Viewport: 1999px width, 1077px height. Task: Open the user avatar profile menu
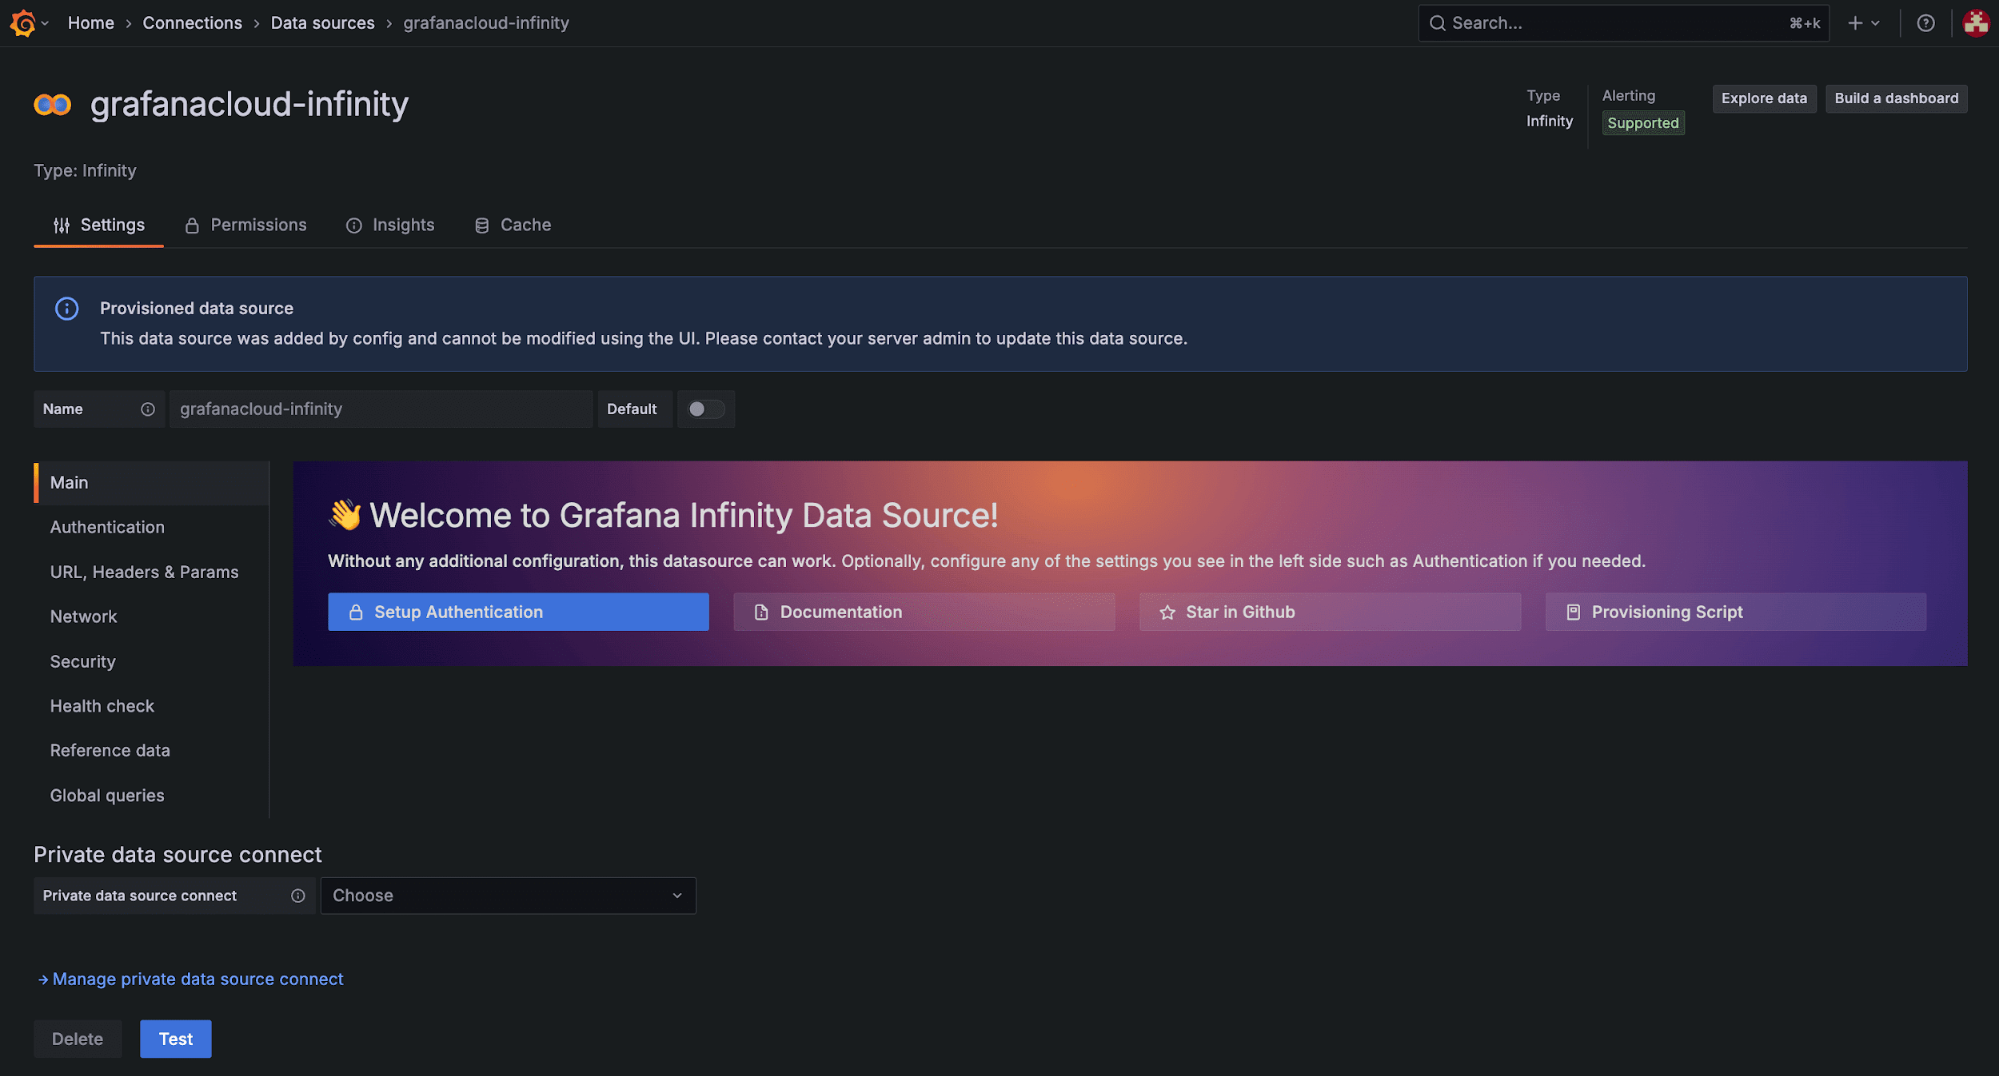1976,23
